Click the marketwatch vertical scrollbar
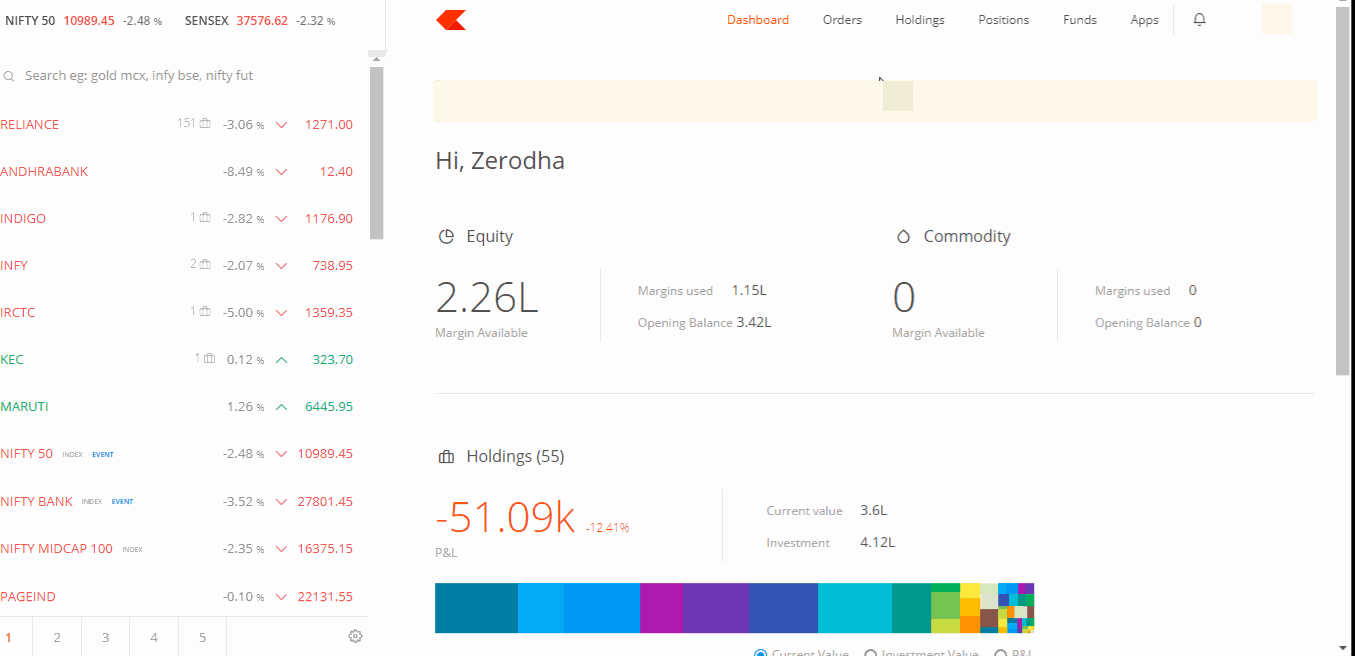The image size is (1355, 656). click(x=376, y=153)
